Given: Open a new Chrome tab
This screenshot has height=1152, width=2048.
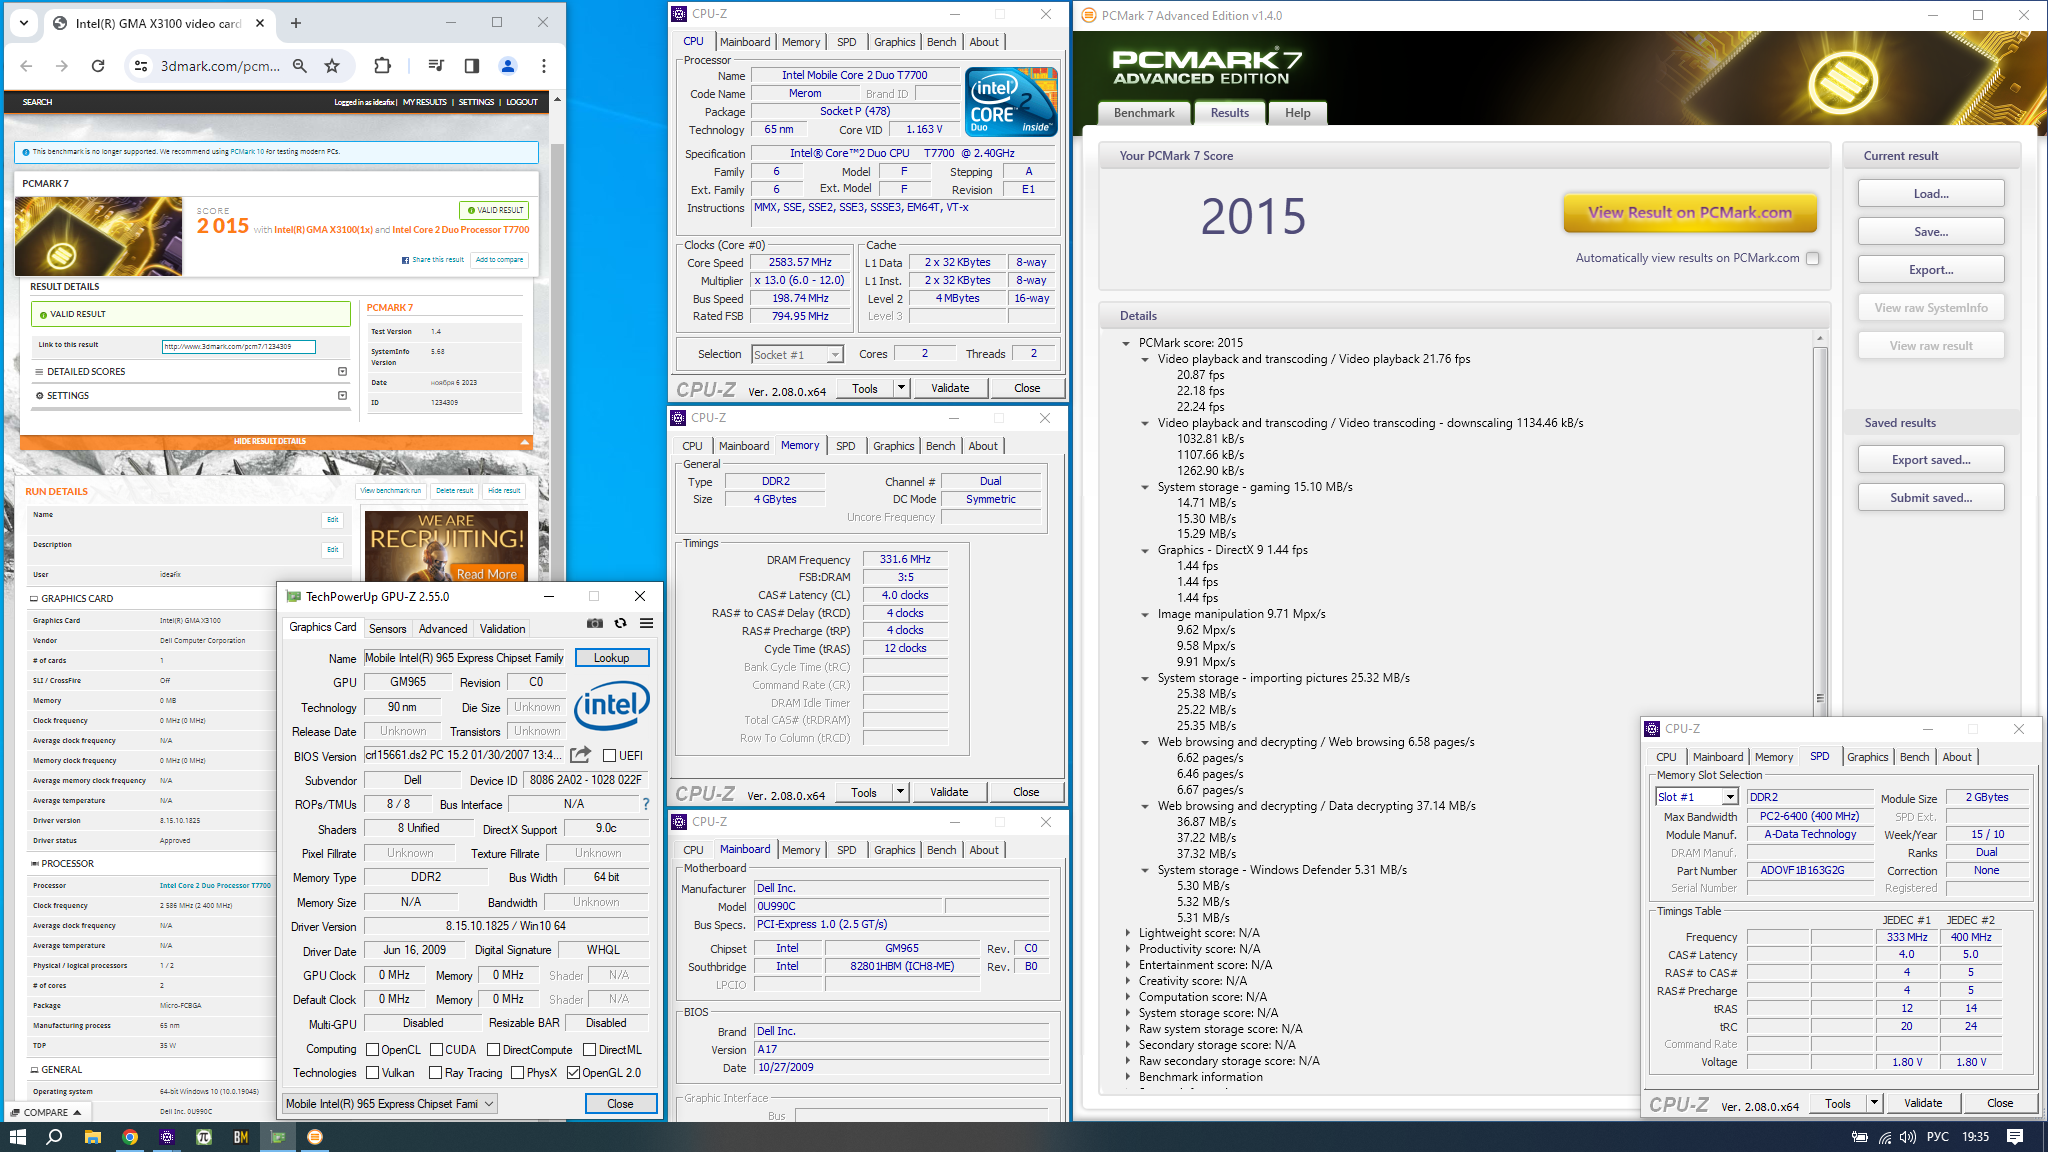Looking at the screenshot, I should [296, 23].
